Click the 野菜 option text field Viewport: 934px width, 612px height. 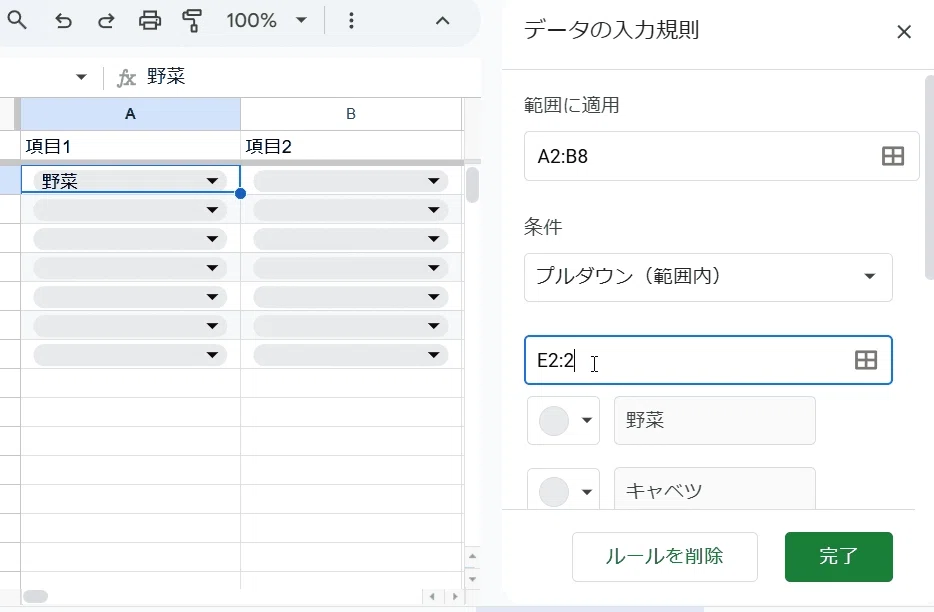pos(714,421)
